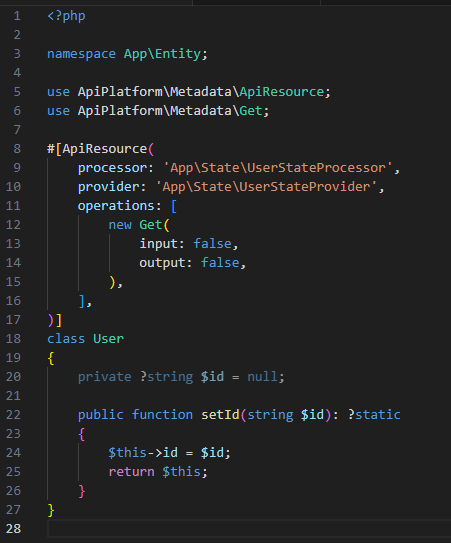The width and height of the screenshot is (451, 543).
Task: Click the 'public' keyword on line 22
Action: [x=100, y=415]
